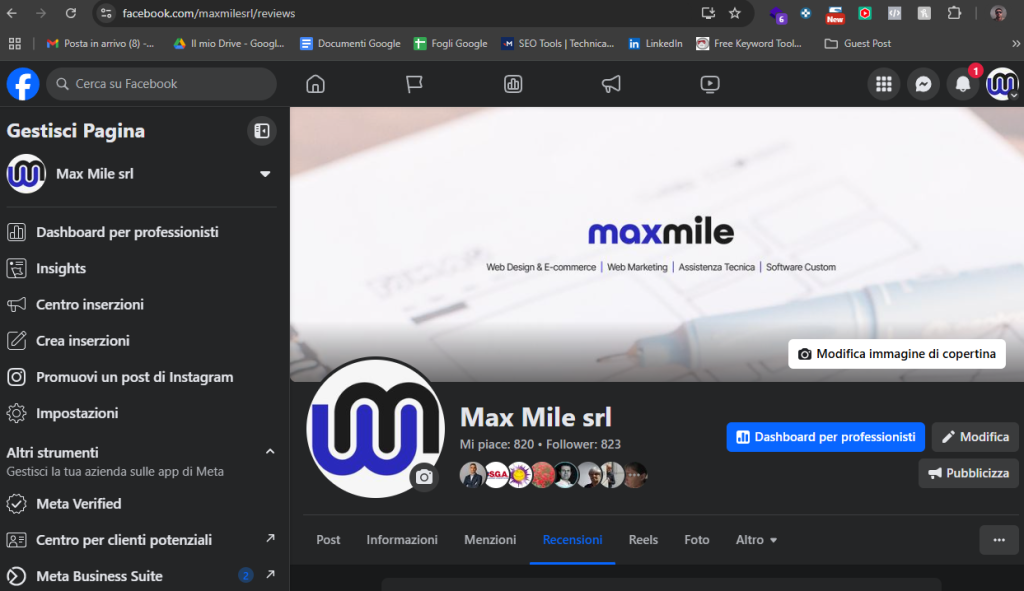Image resolution: width=1024 pixels, height=591 pixels.
Task: Open the Max Mile srl profile picture
Action: (375, 428)
